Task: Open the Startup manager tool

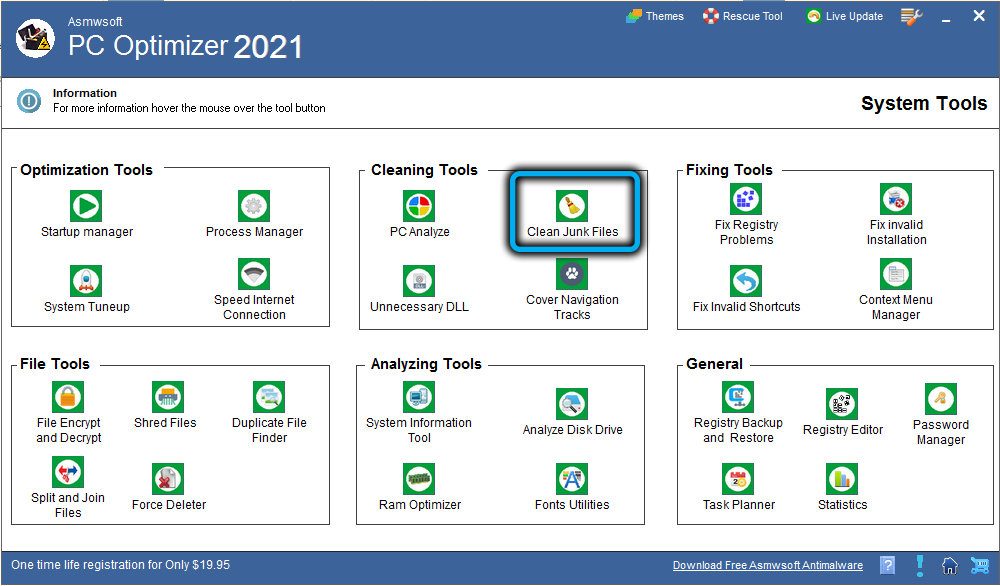Action: tap(86, 206)
